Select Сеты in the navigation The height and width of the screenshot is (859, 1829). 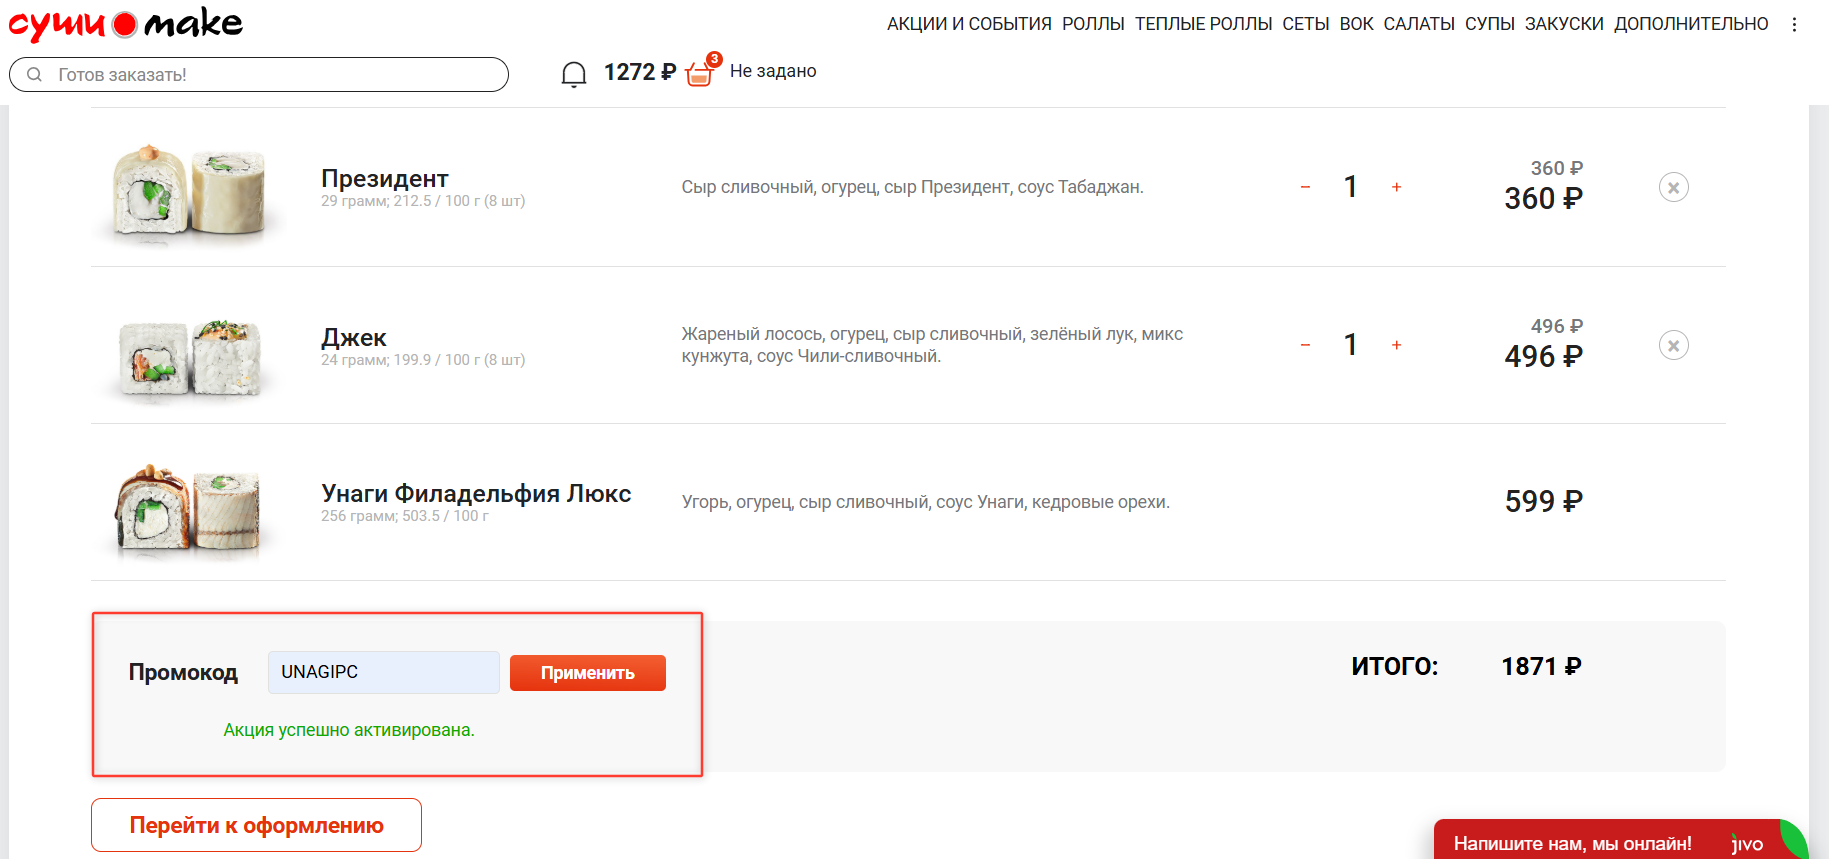pyautogui.click(x=1305, y=24)
